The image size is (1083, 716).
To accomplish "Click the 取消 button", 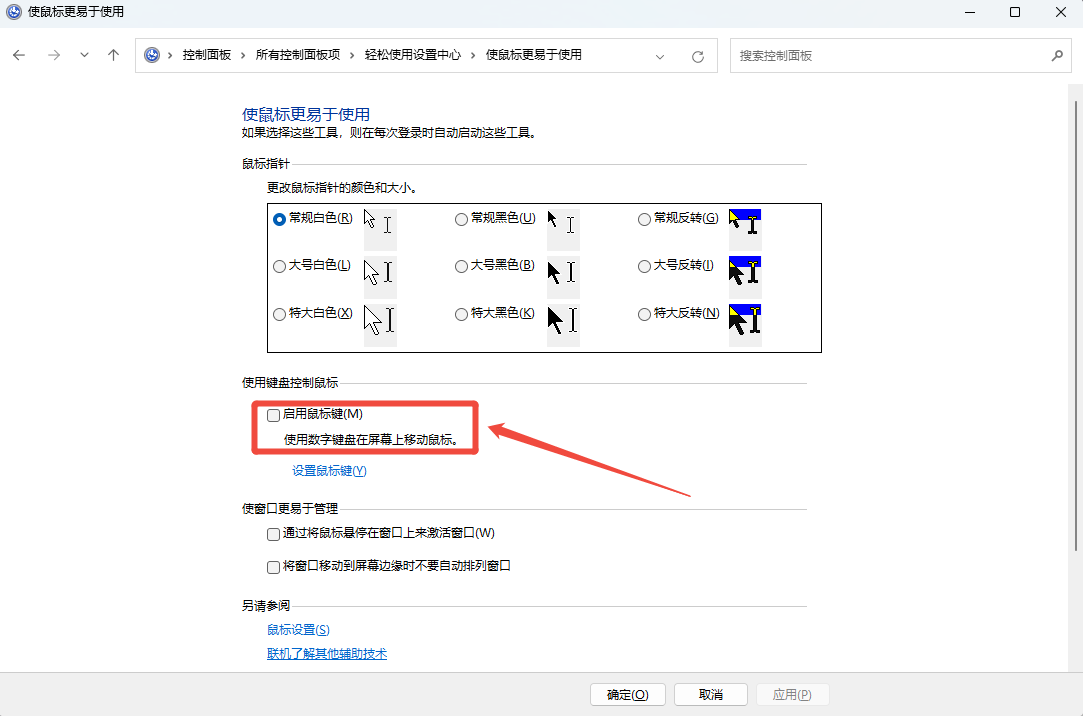I will [x=711, y=695].
